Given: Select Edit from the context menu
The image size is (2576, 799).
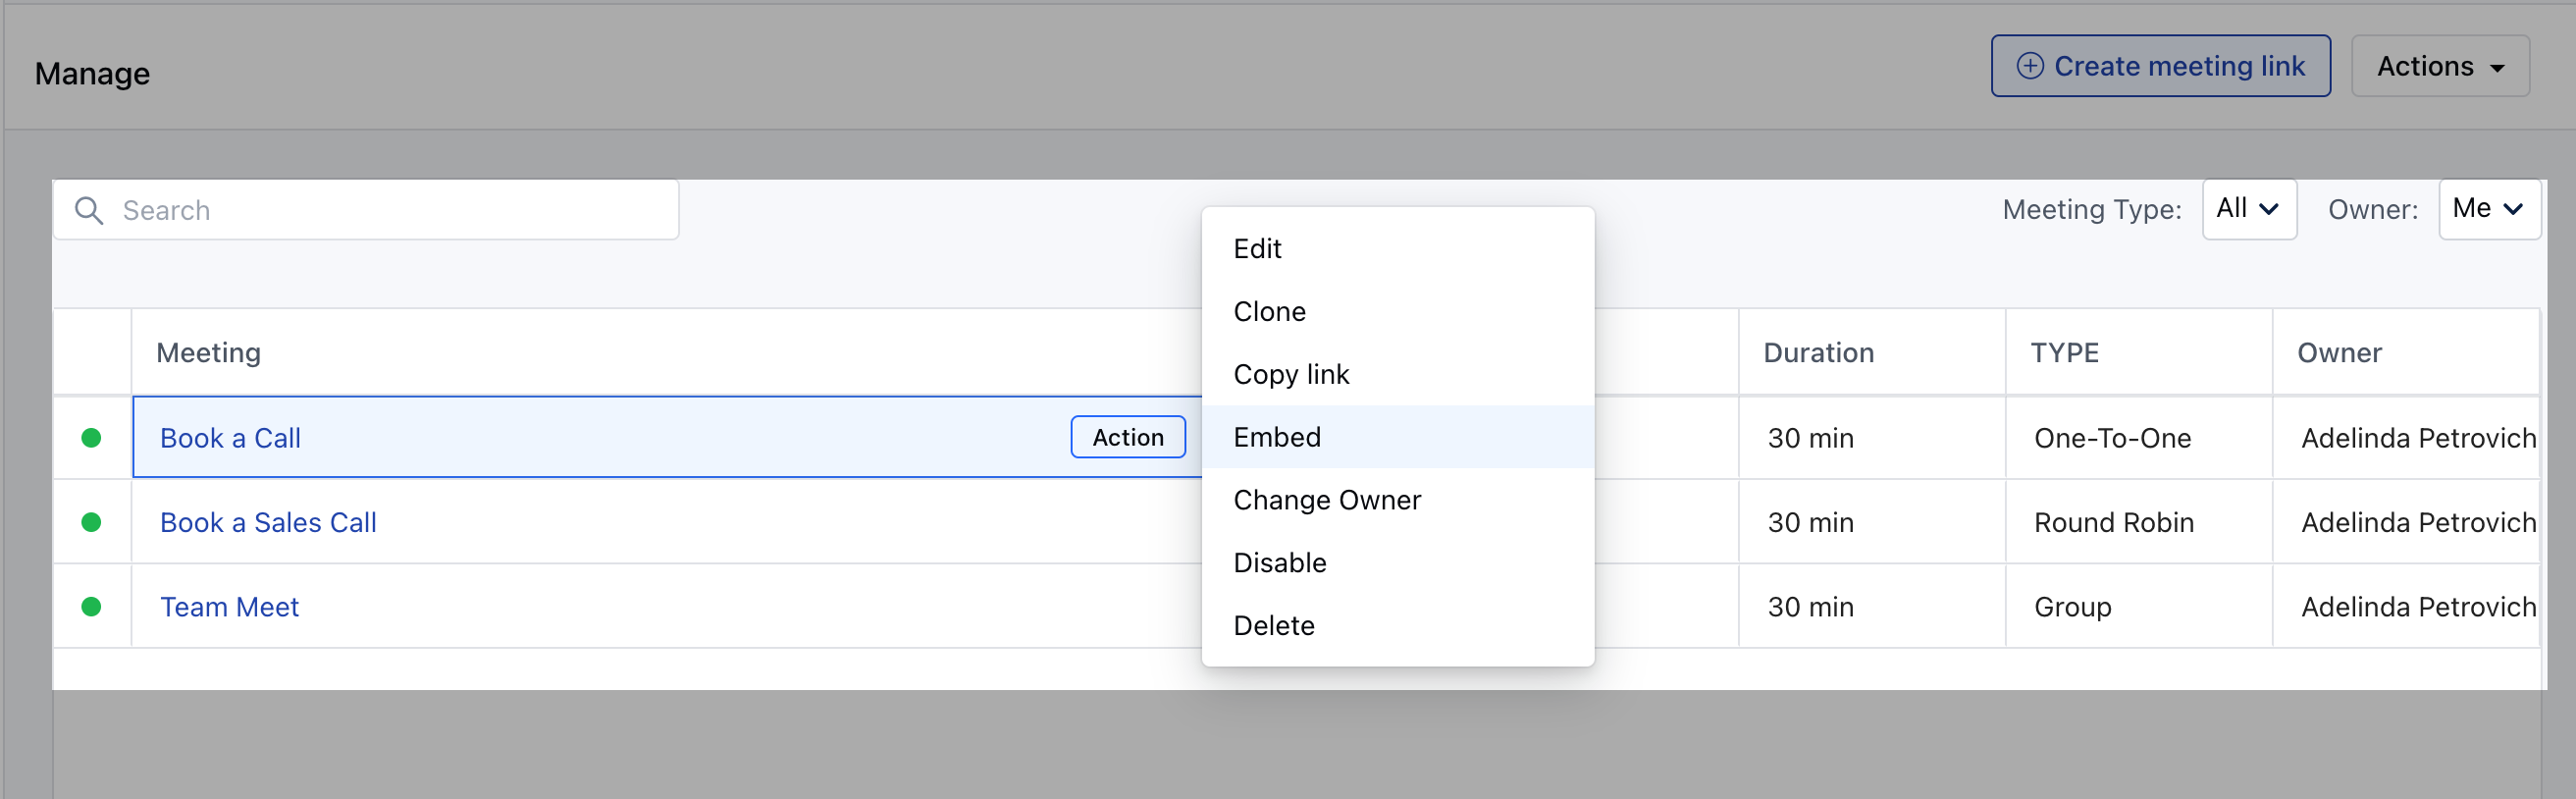Looking at the screenshot, I should 1257,249.
